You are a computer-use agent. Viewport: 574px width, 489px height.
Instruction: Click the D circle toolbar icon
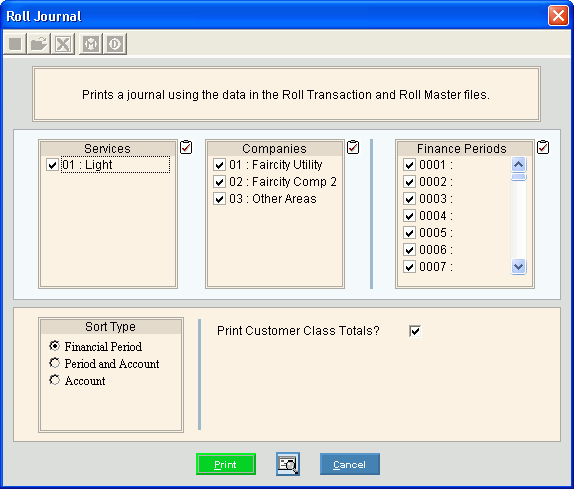pos(115,44)
